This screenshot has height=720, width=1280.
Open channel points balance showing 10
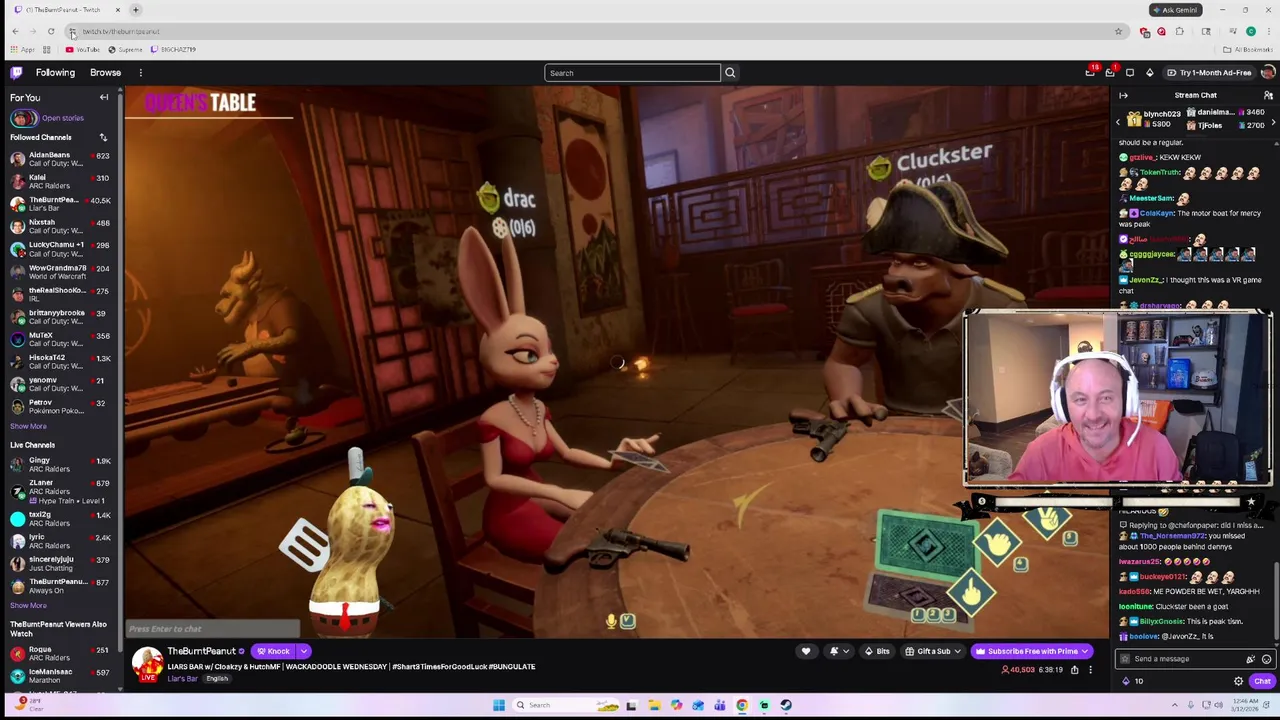click(1132, 681)
